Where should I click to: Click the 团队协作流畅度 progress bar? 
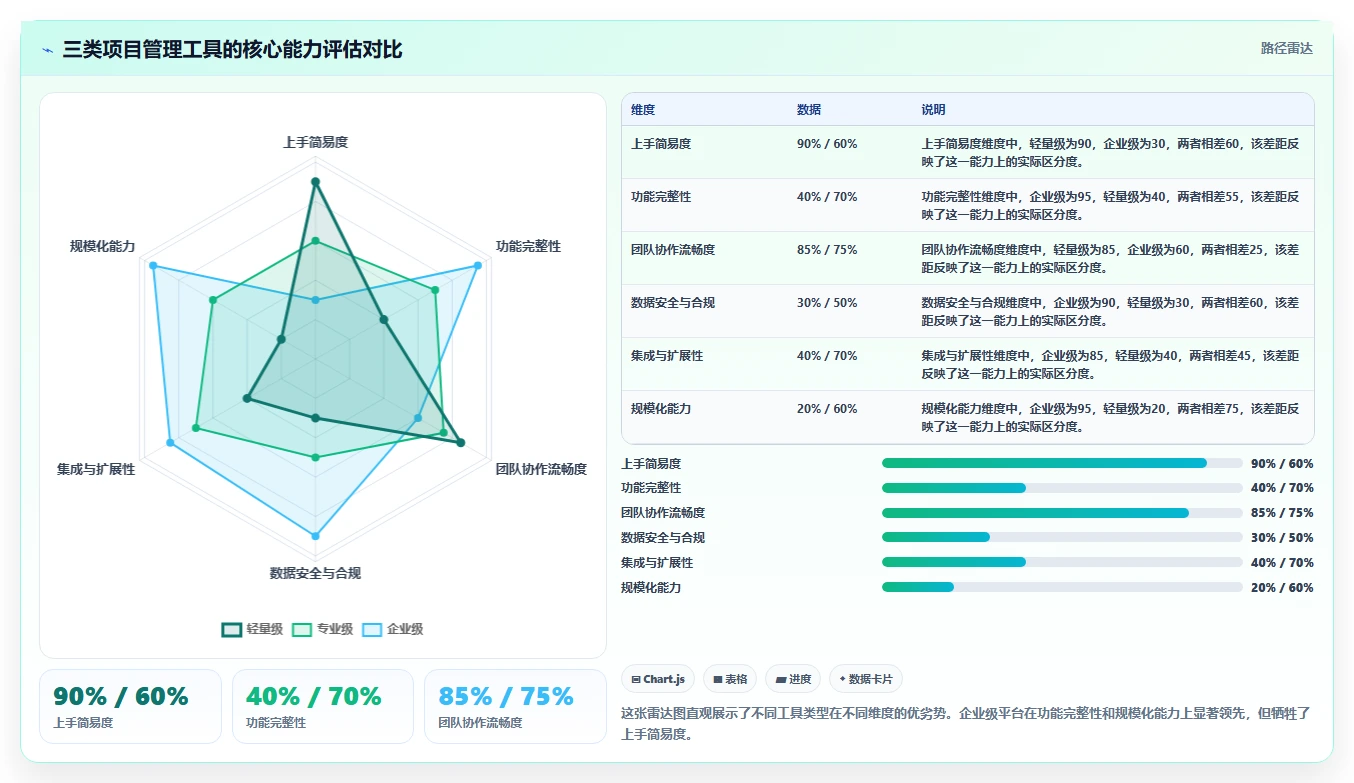point(1062,513)
